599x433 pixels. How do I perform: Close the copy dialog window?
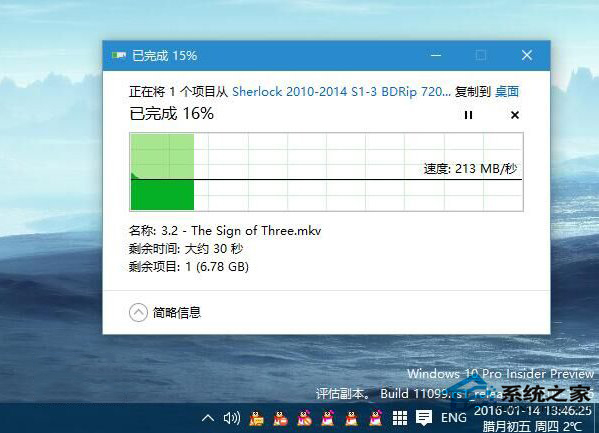tap(527, 55)
